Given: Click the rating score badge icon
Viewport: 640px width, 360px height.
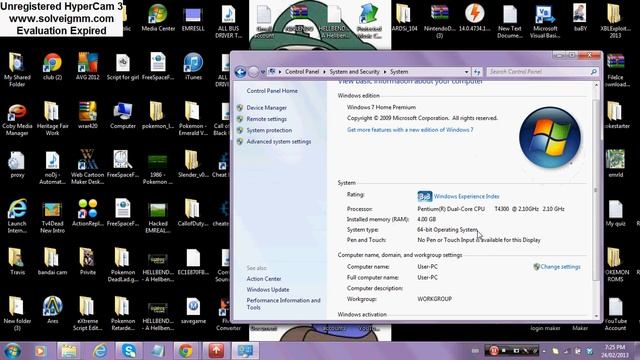Looking at the screenshot, I should click(x=424, y=196).
